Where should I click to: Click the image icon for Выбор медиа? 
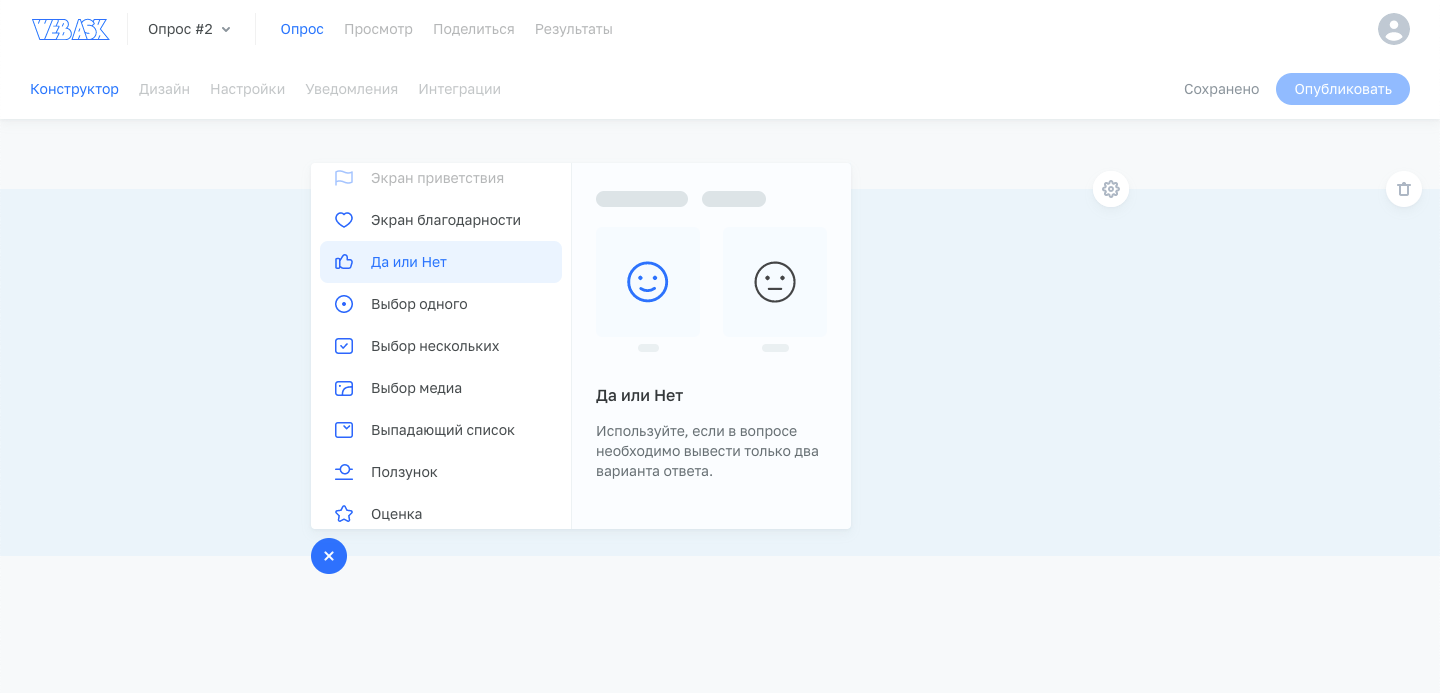tap(344, 388)
